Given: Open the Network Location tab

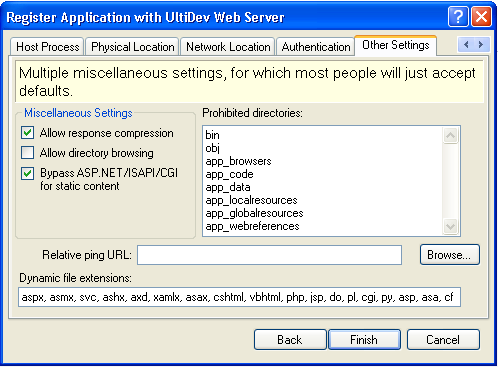Looking at the screenshot, I should [x=228, y=47].
